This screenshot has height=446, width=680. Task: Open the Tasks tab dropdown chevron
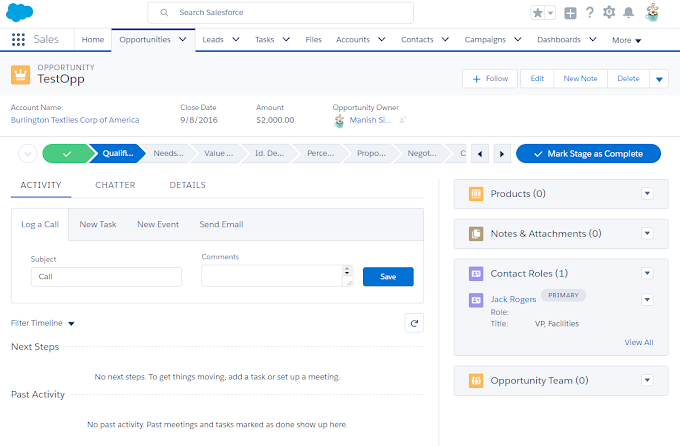pos(286,39)
